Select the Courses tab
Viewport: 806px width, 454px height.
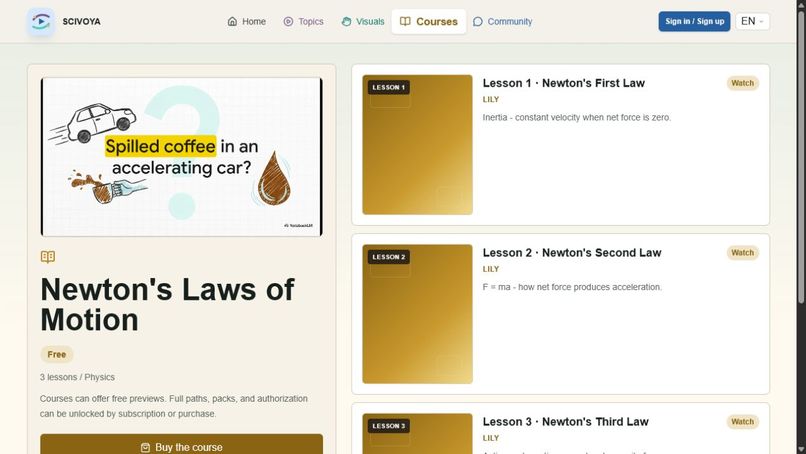pos(429,22)
